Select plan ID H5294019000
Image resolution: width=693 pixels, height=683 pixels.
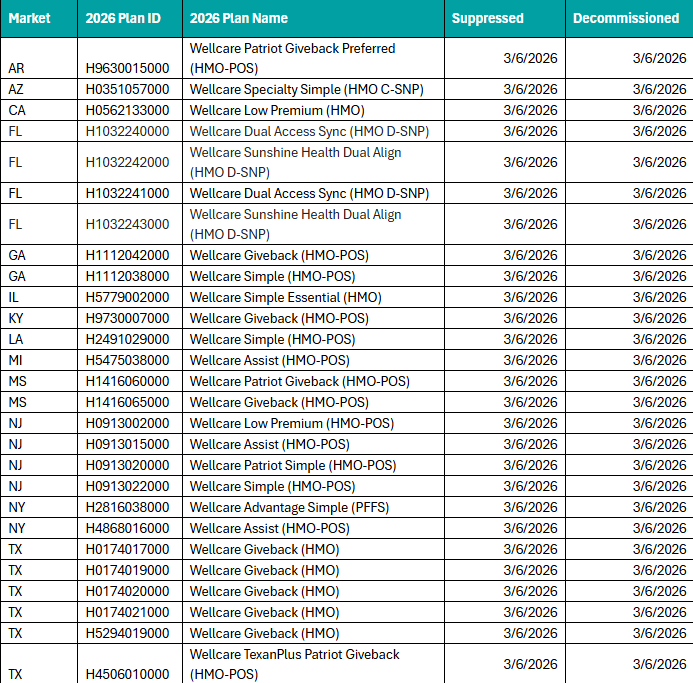128,633
